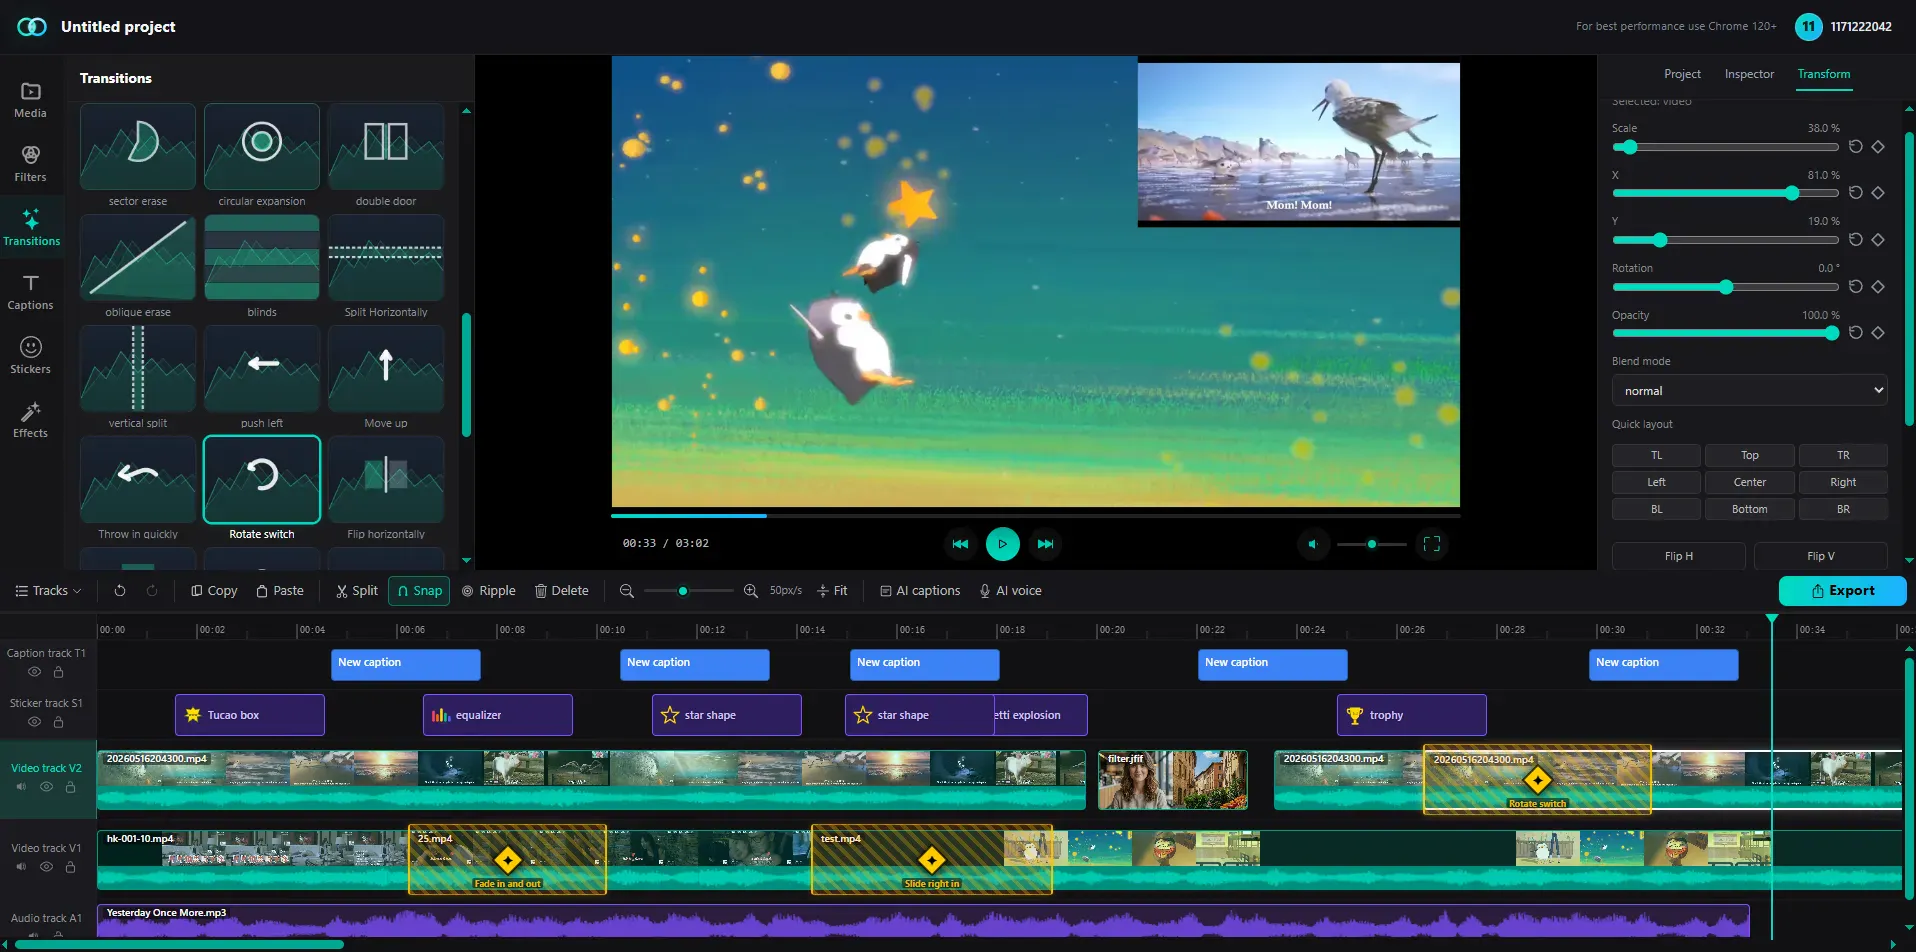
Task: Click the Undo arrow in the timeline toolbar
Action: (x=120, y=591)
